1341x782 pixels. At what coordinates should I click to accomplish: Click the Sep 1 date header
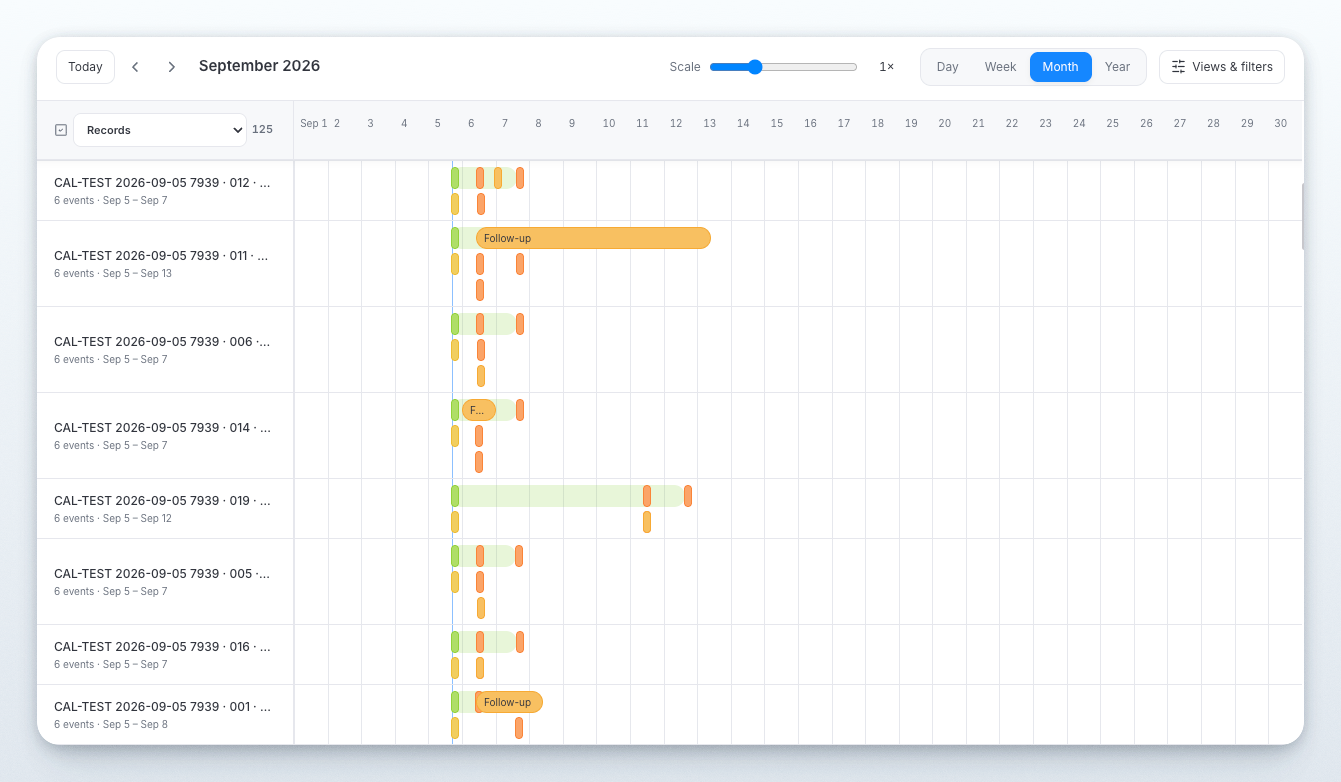(313, 123)
